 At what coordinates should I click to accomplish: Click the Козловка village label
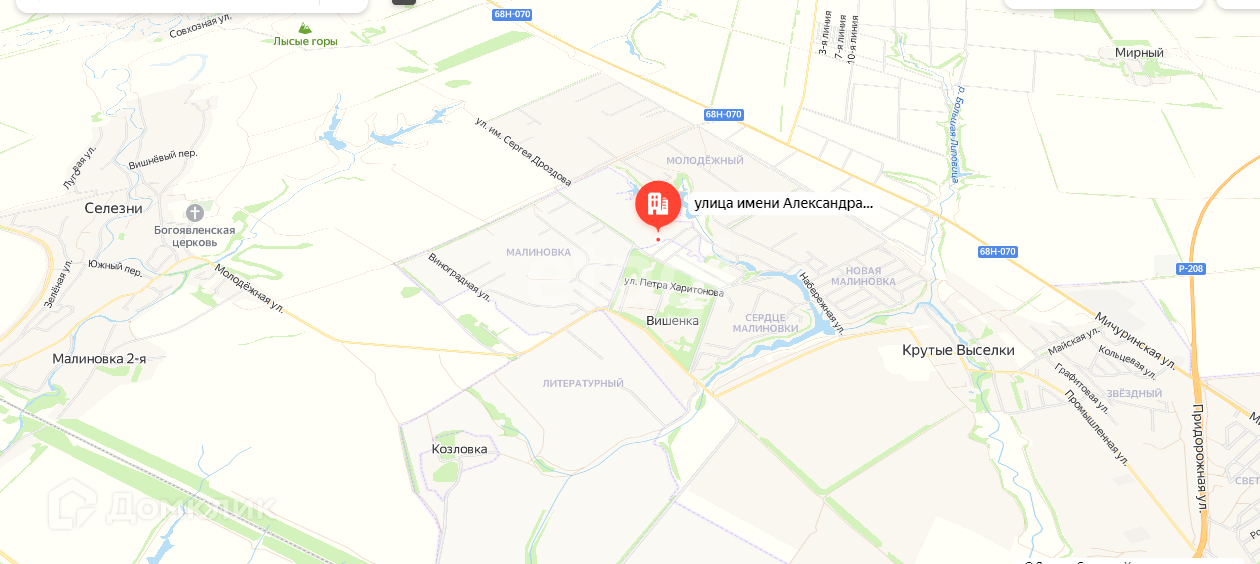(x=459, y=449)
